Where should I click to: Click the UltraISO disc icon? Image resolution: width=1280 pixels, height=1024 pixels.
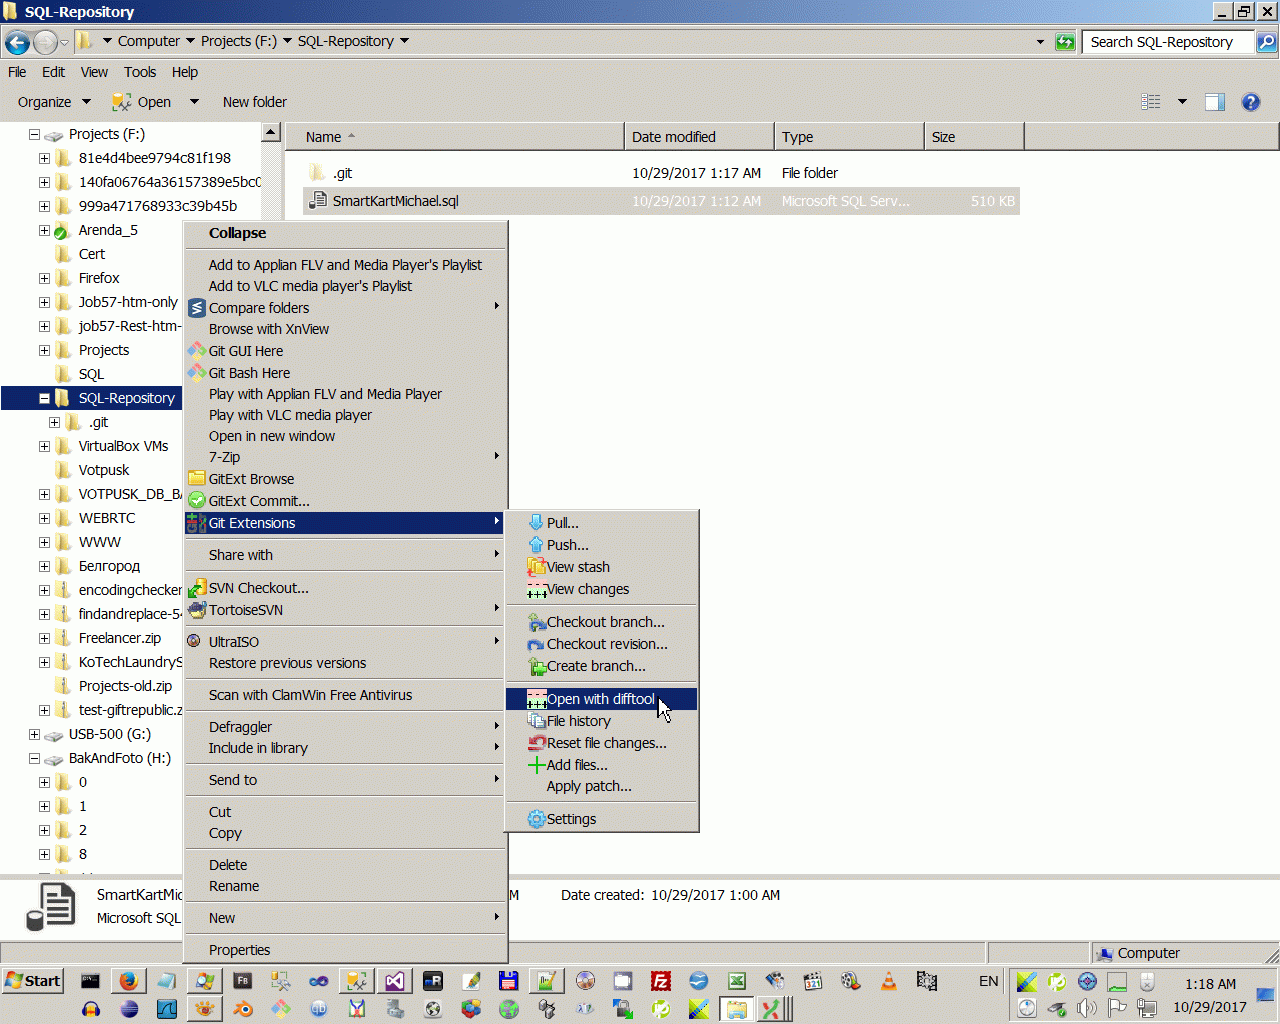point(195,642)
